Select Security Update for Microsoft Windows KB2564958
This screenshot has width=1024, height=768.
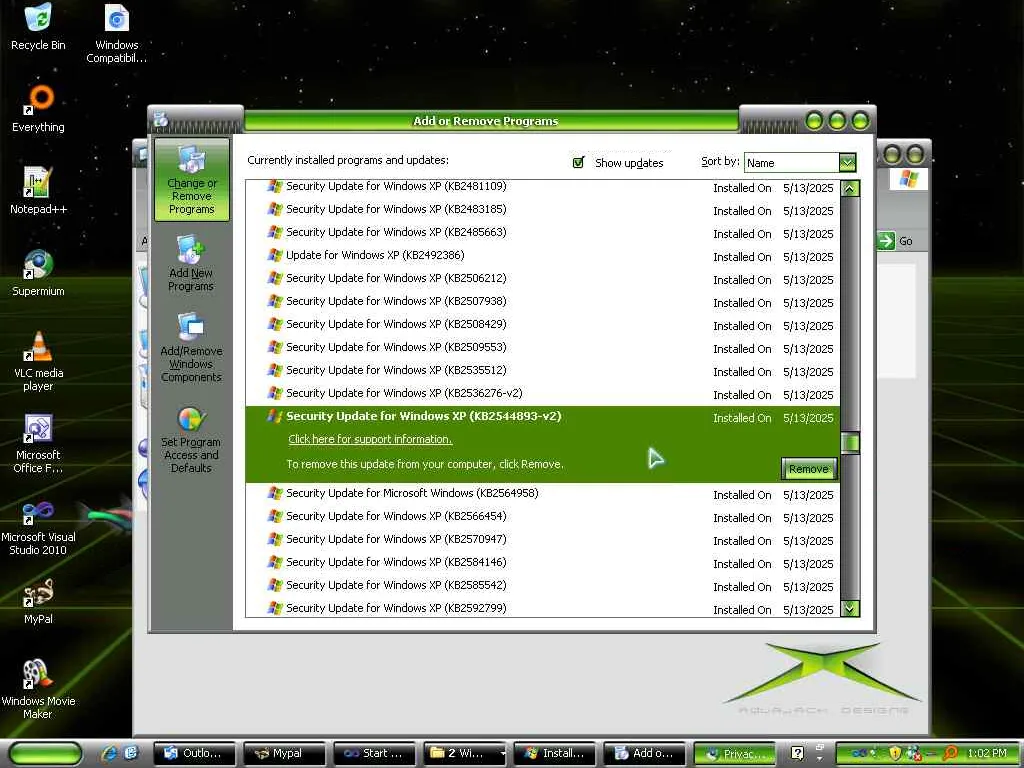(x=543, y=494)
